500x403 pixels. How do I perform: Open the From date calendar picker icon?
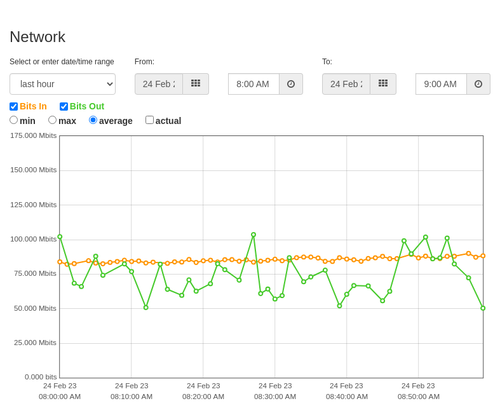[x=196, y=84]
